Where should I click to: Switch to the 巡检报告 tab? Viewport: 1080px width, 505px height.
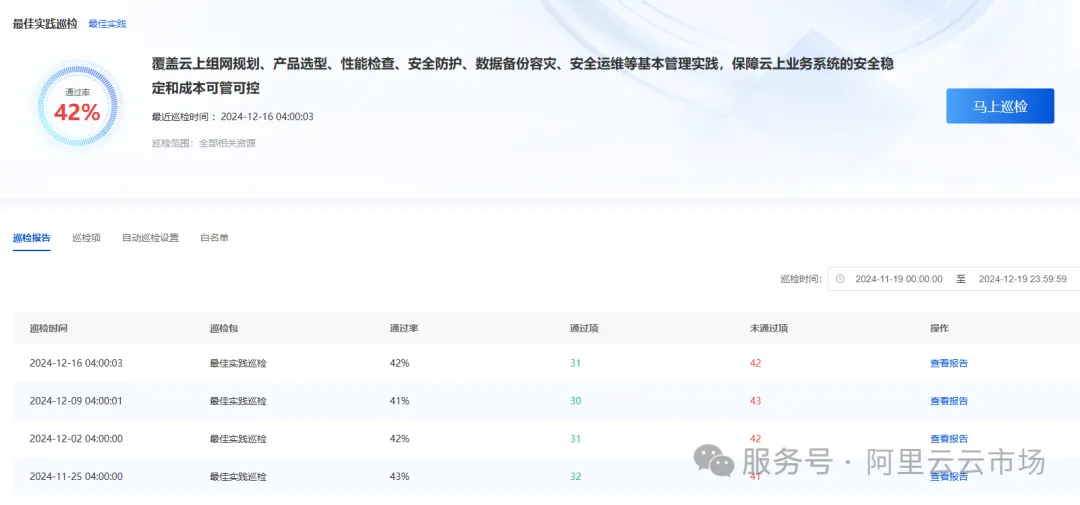32,238
